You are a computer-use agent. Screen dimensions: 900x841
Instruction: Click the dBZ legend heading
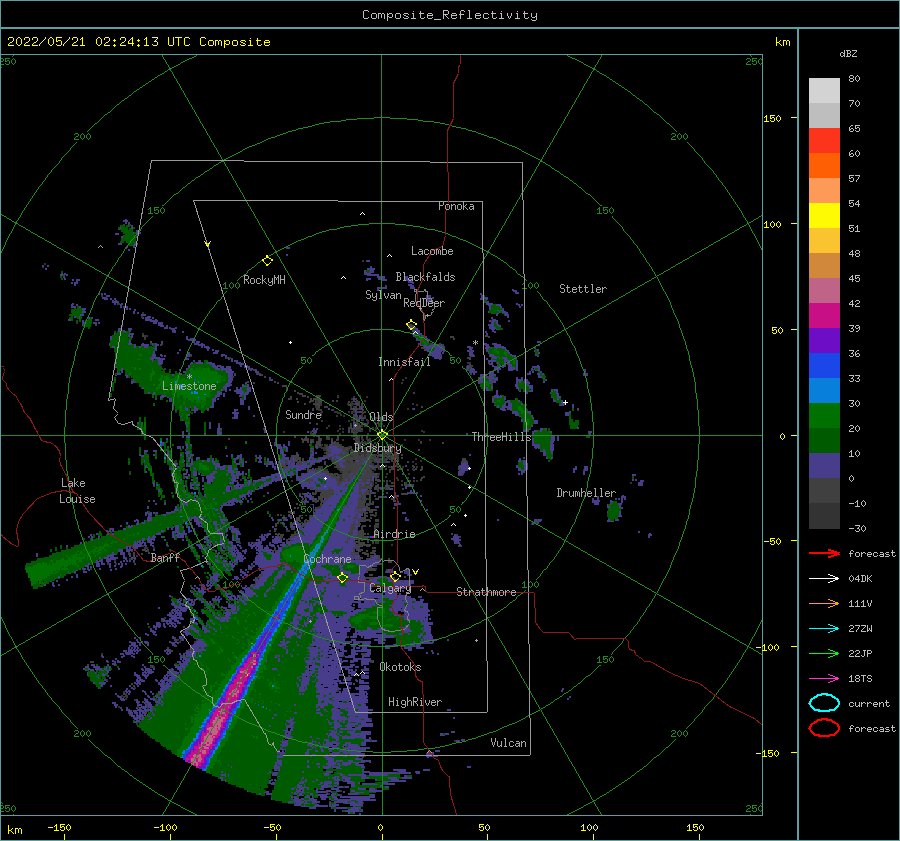tap(848, 54)
